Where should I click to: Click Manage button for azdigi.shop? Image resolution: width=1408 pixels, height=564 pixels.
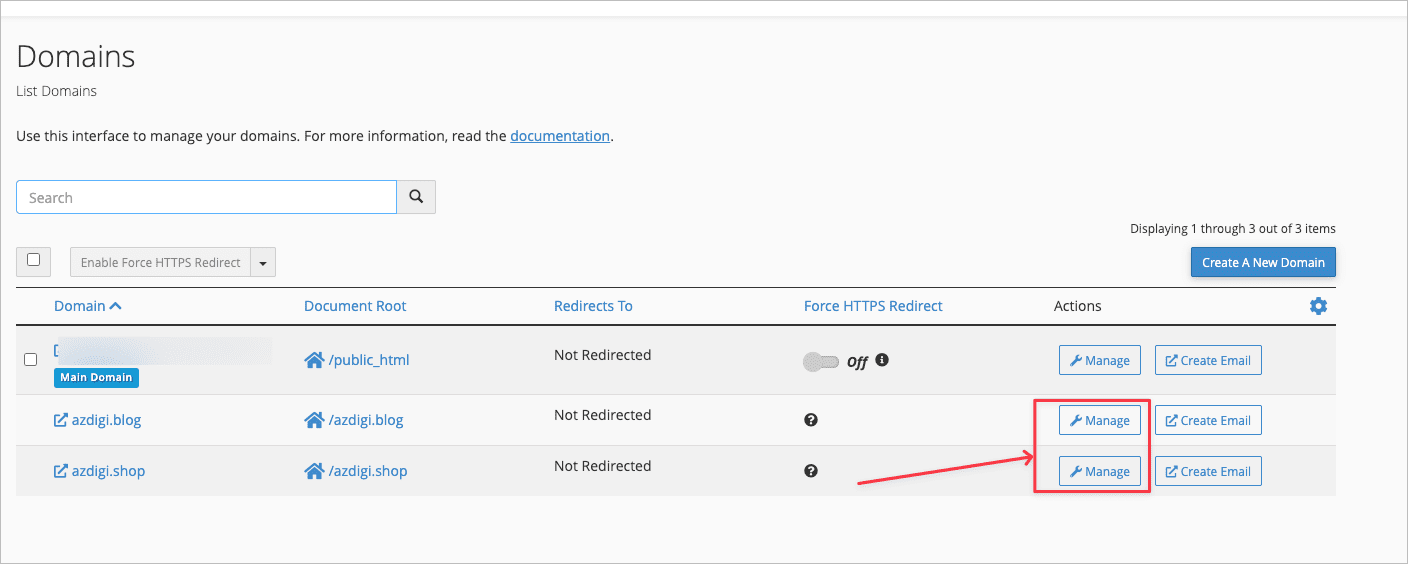(1099, 472)
